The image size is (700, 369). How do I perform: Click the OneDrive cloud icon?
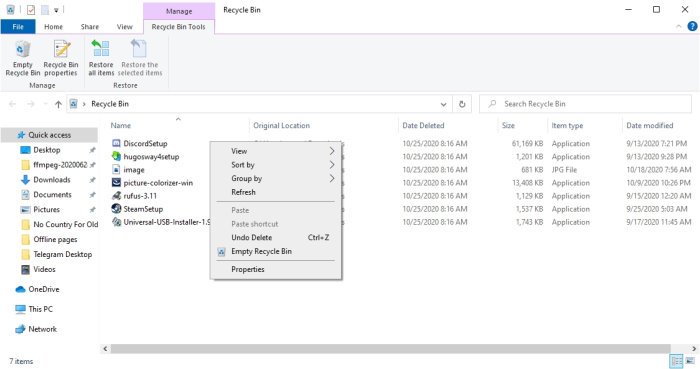pyautogui.click(x=21, y=289)
